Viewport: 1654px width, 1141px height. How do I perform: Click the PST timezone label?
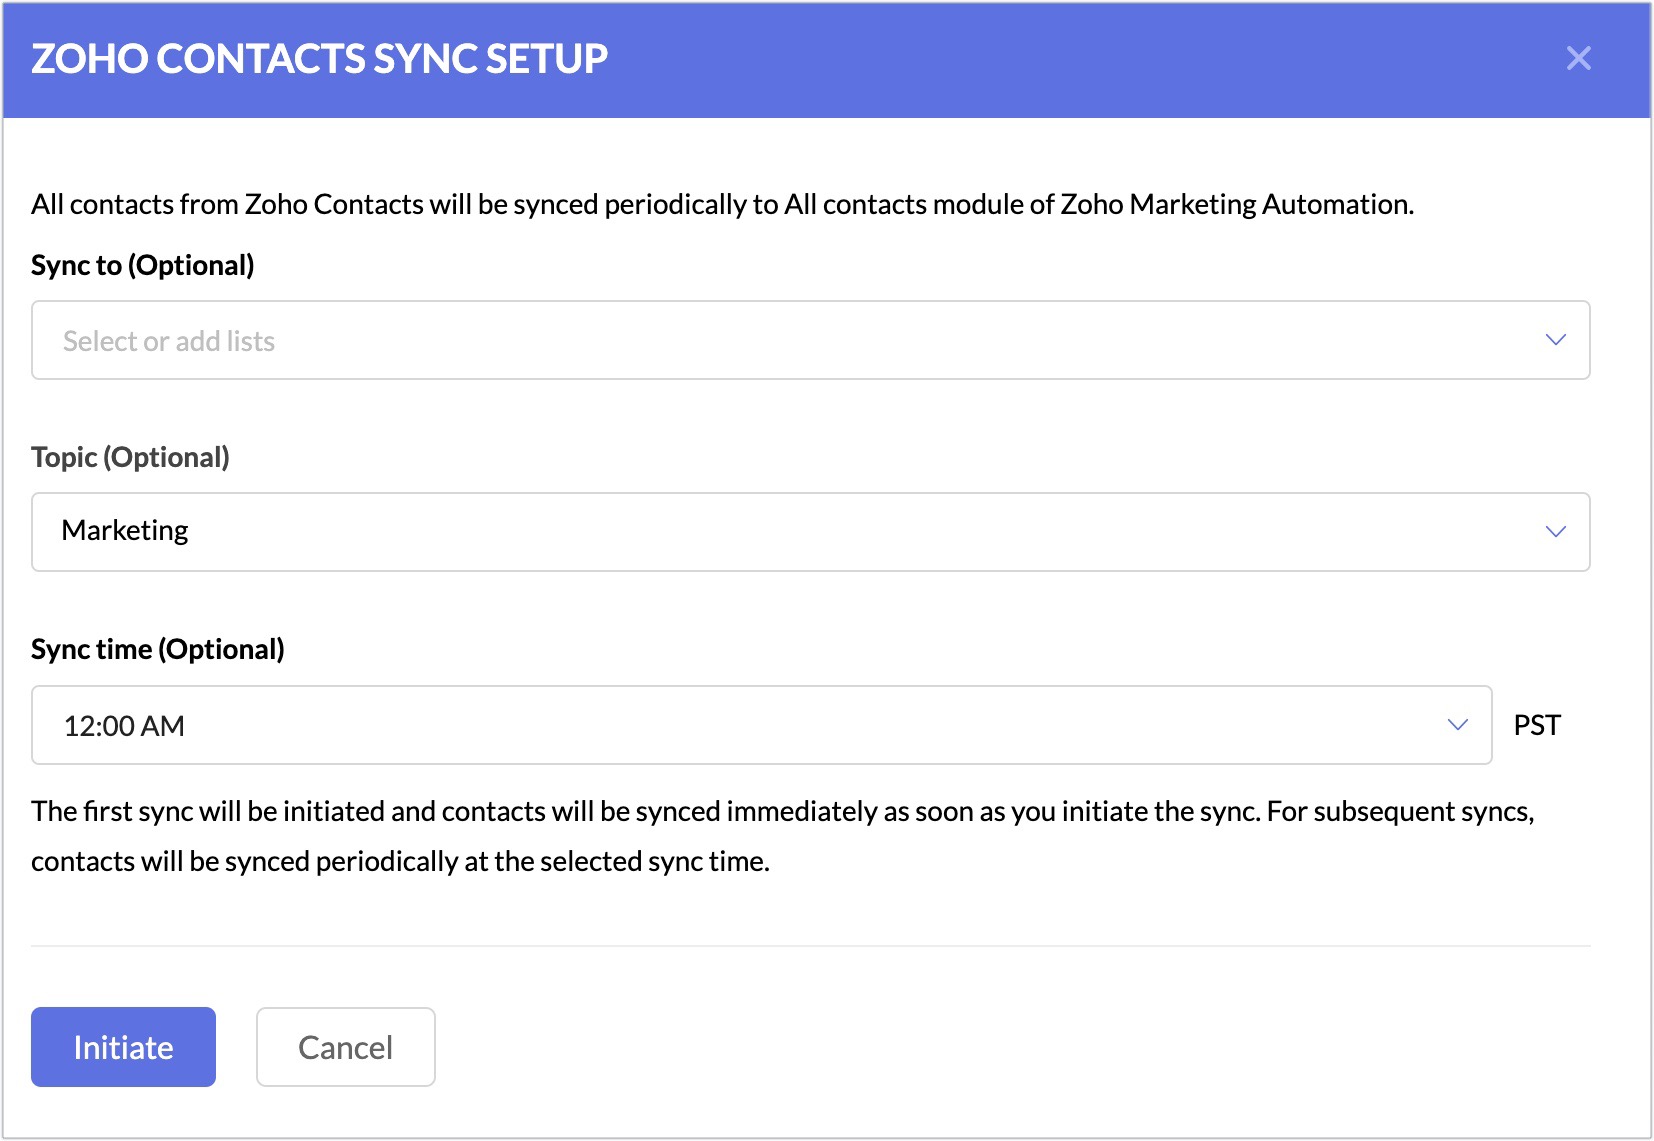pos(1537,725)
